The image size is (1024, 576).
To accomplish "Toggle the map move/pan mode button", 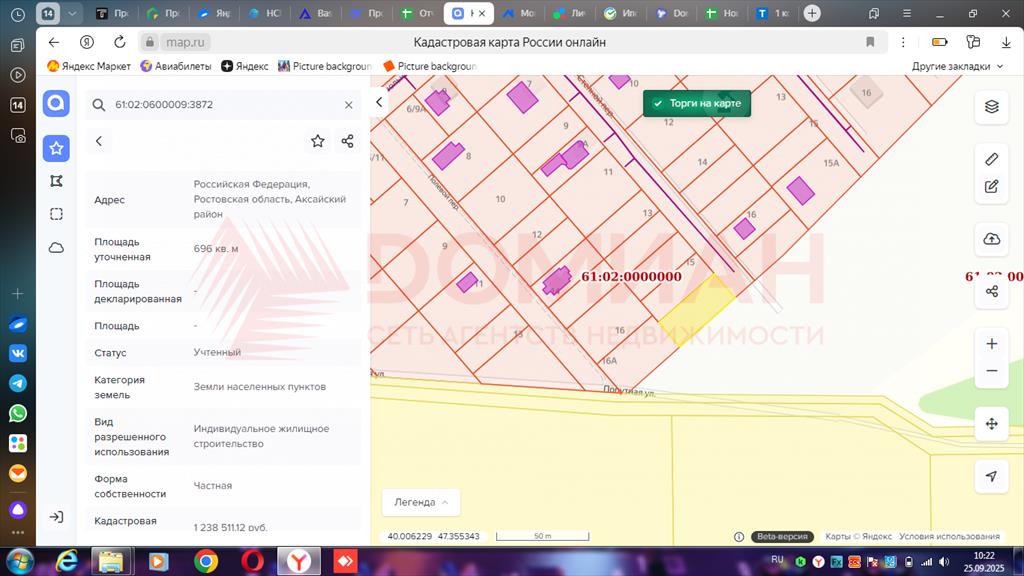I will pos(991,424).
